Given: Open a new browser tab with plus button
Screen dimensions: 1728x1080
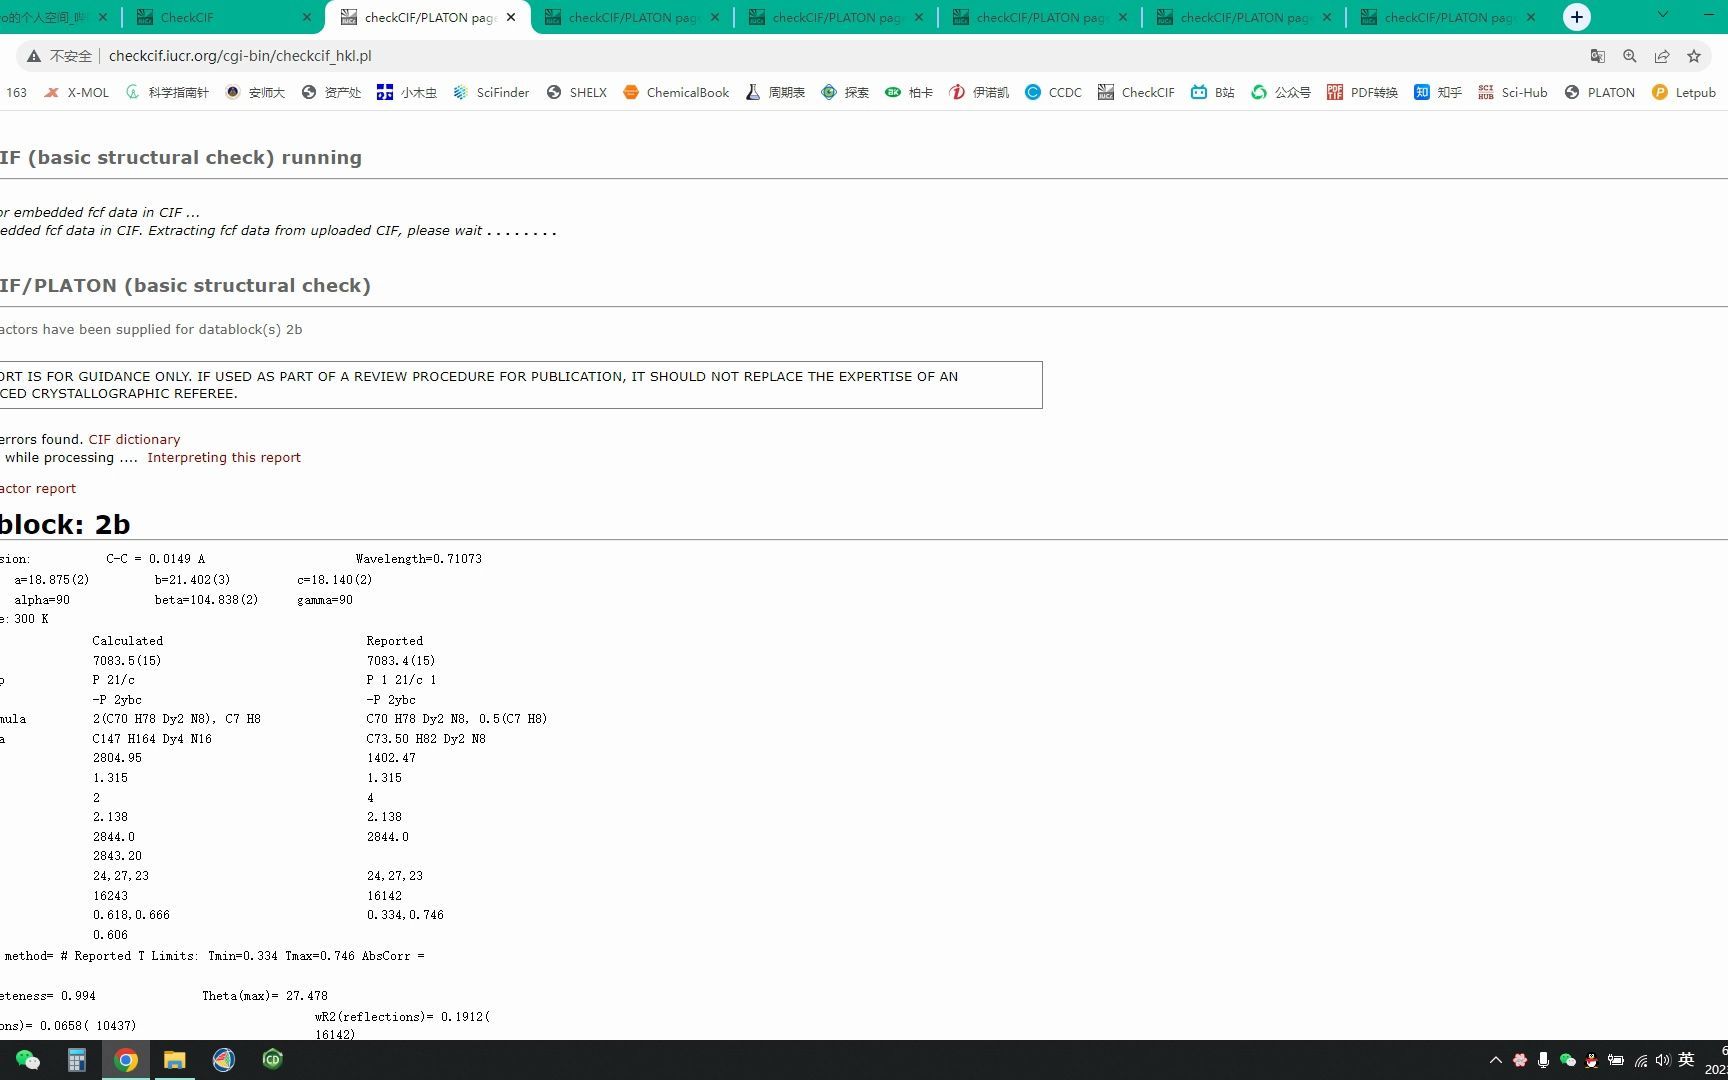Looking at the screenshot, I should click(x=1577, y=17).
